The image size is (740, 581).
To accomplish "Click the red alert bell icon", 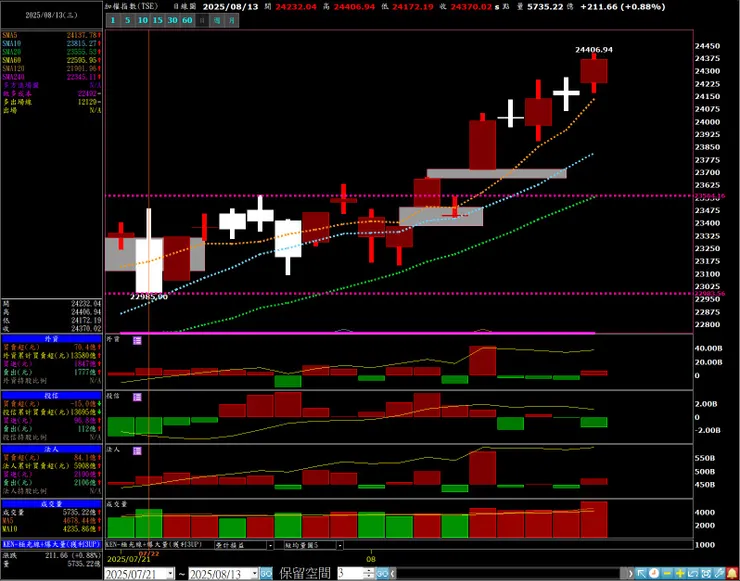I will pyautogui.click(x=732, y=573).
